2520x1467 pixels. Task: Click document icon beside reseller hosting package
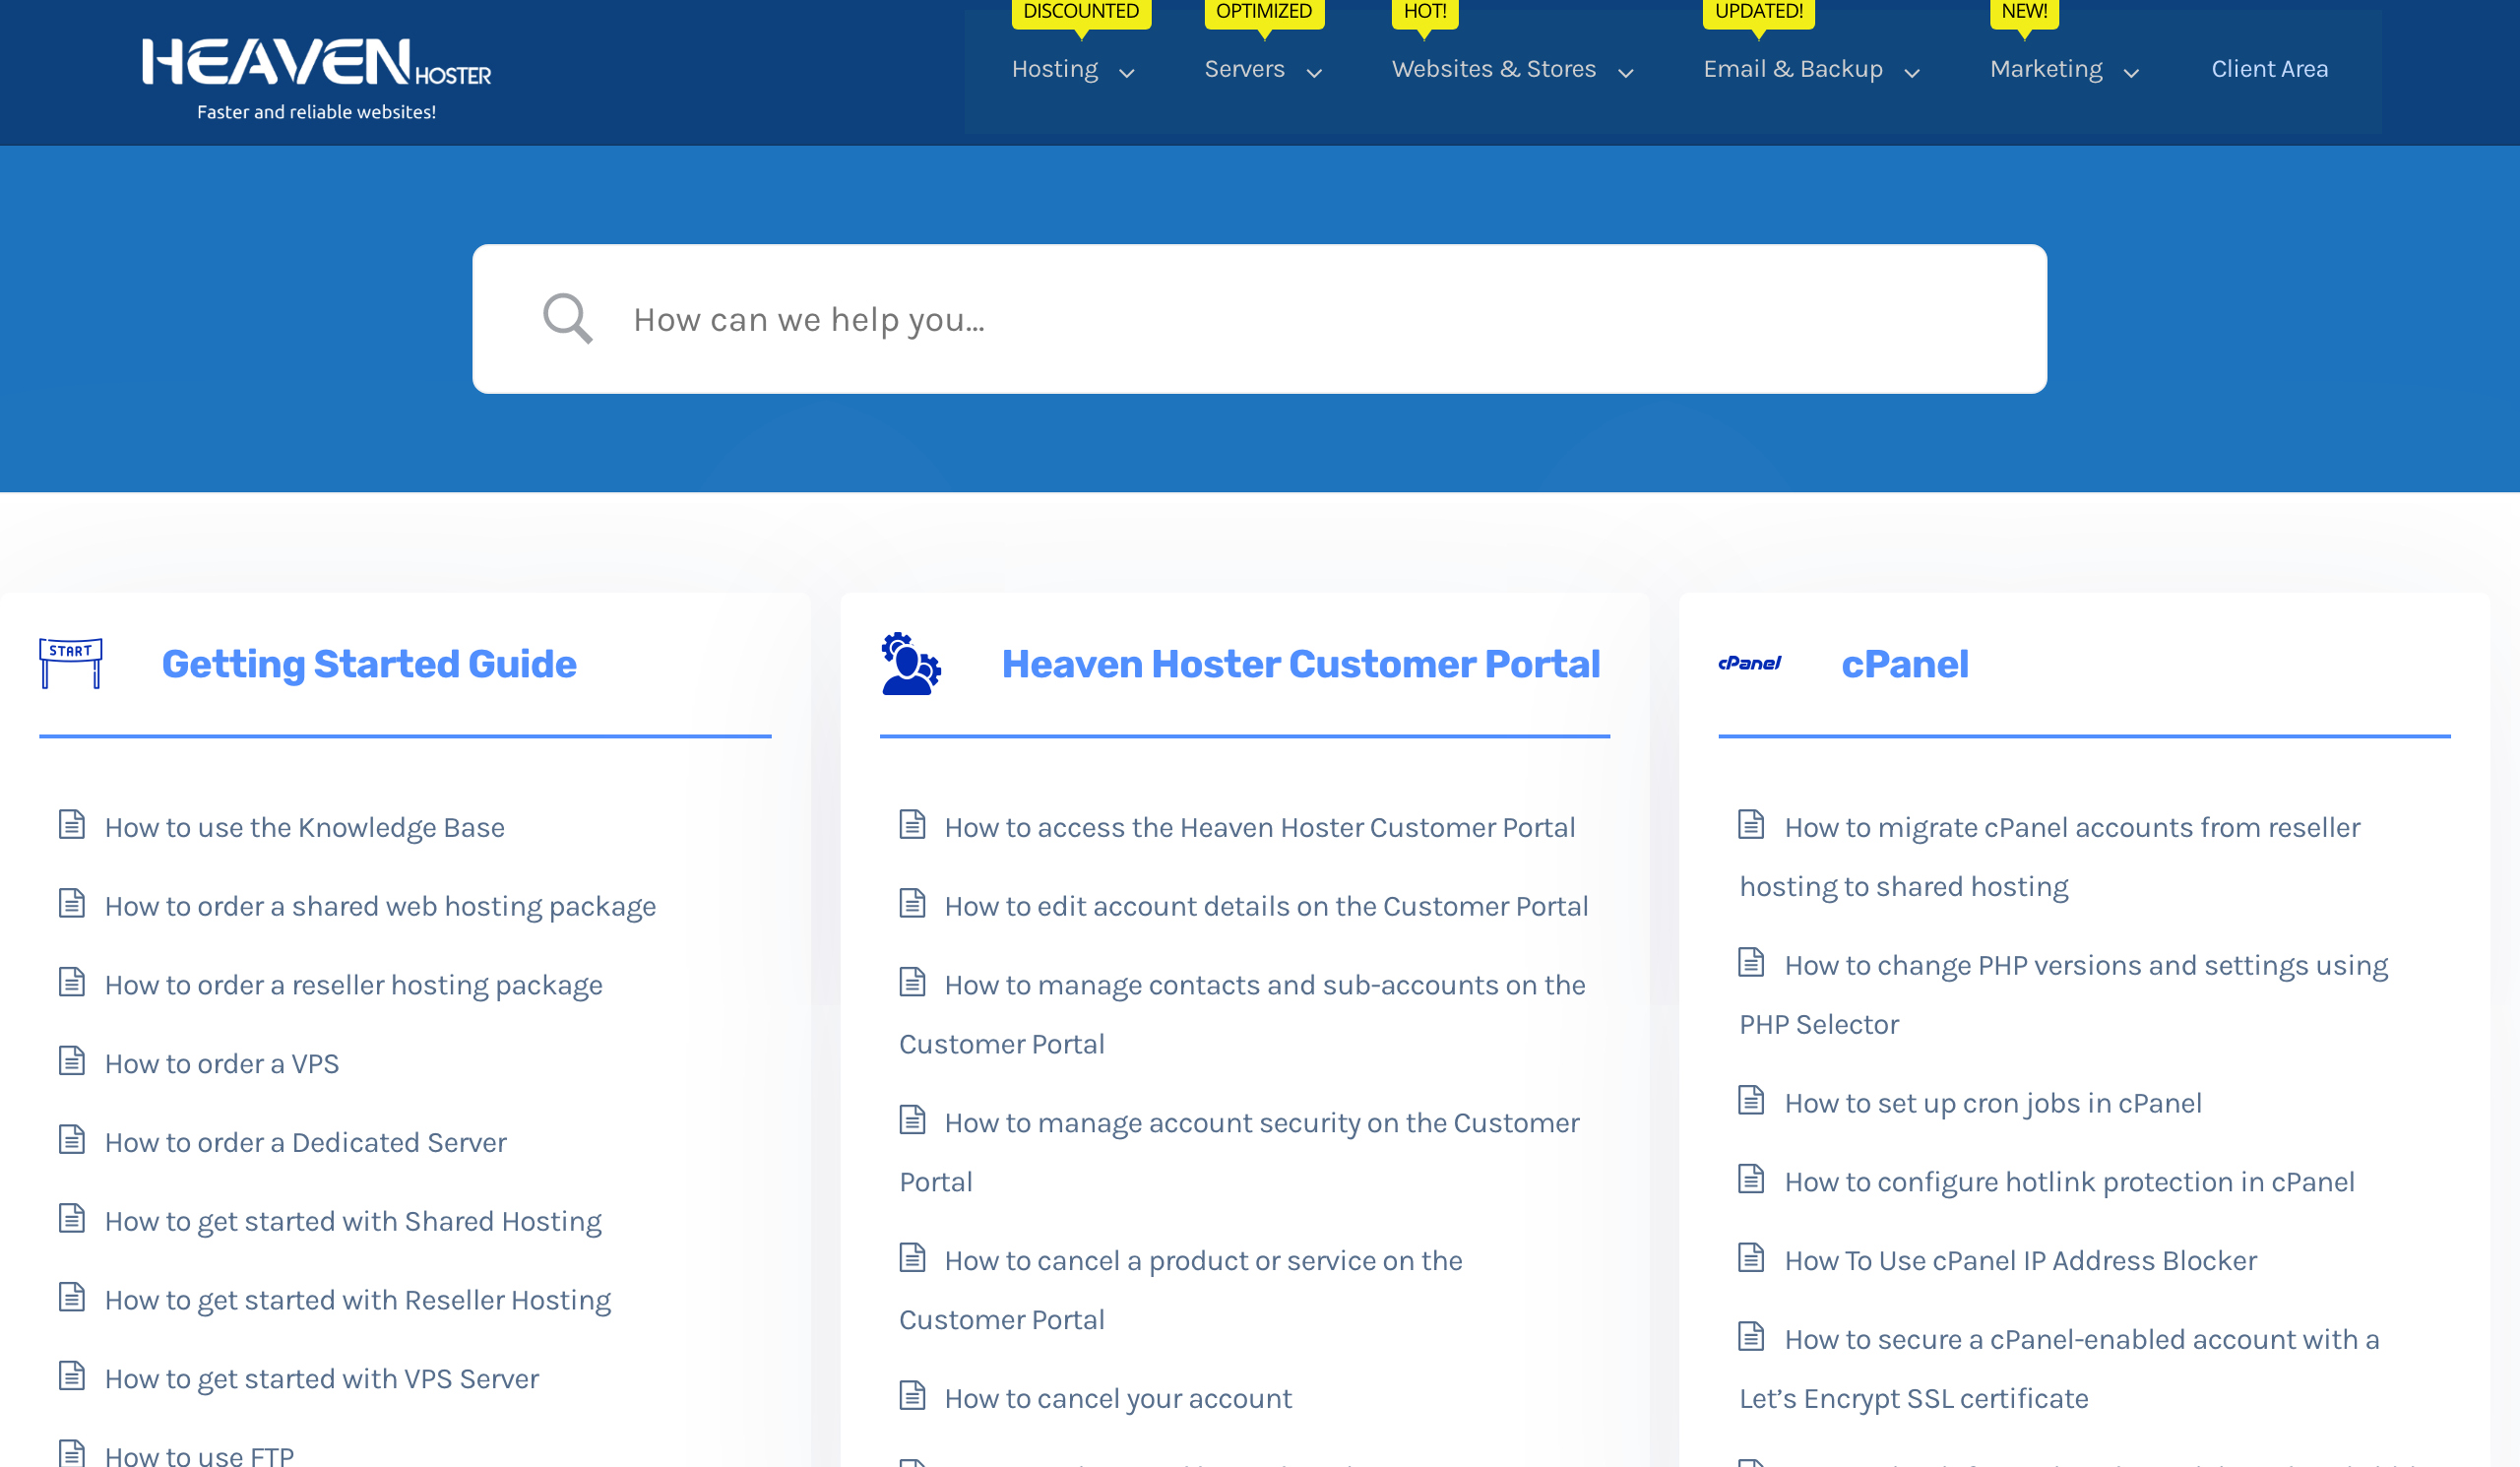72,982
